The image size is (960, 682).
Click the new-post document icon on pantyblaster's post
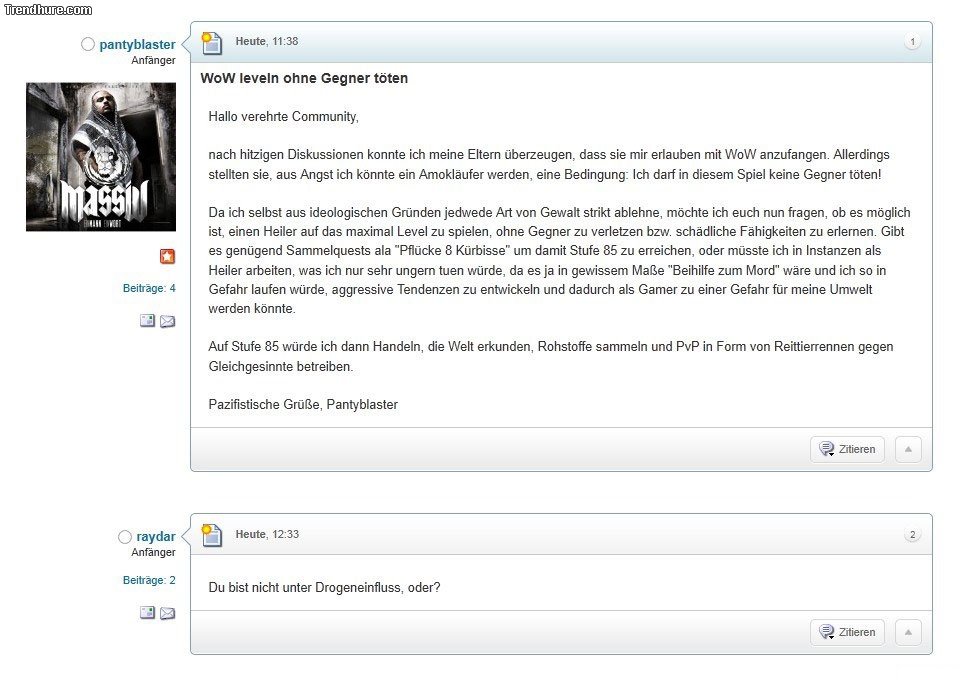coord(211,43)
